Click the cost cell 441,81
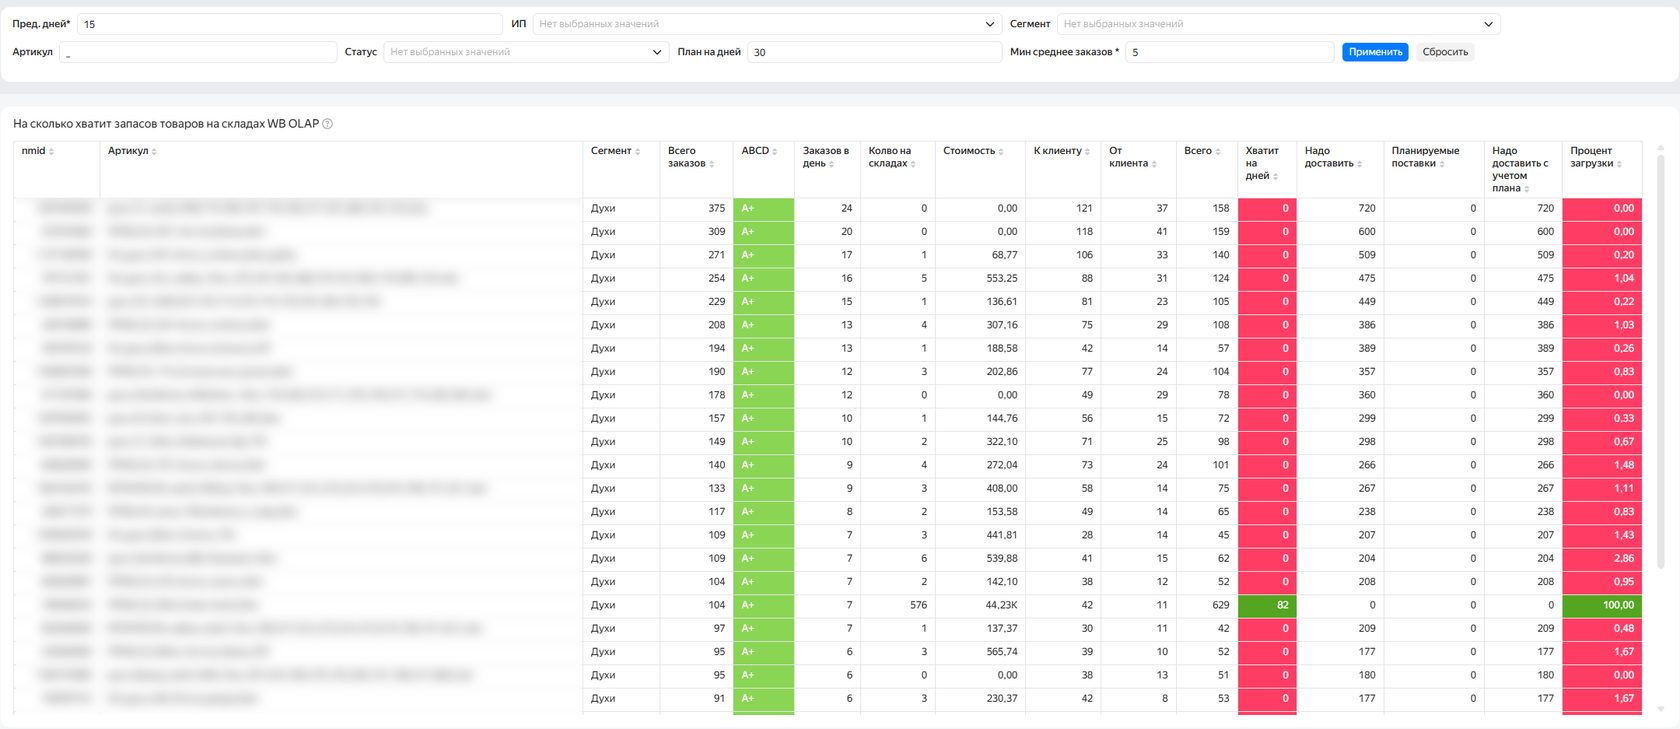Image resolution: width=1680 pixels, height=729 pixels. [980, 535]
